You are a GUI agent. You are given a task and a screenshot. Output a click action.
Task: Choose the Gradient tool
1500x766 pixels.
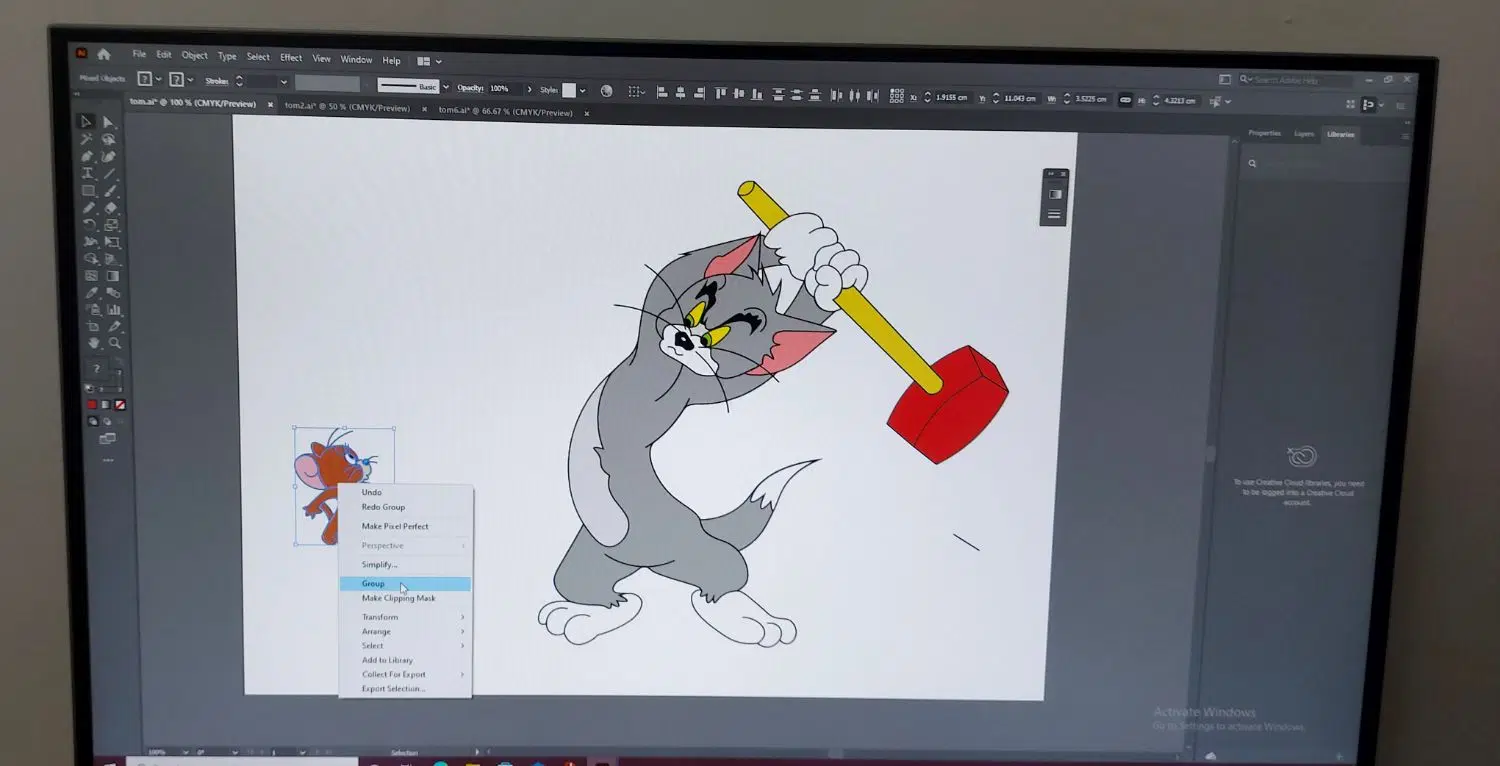click(x=113, y=276)
